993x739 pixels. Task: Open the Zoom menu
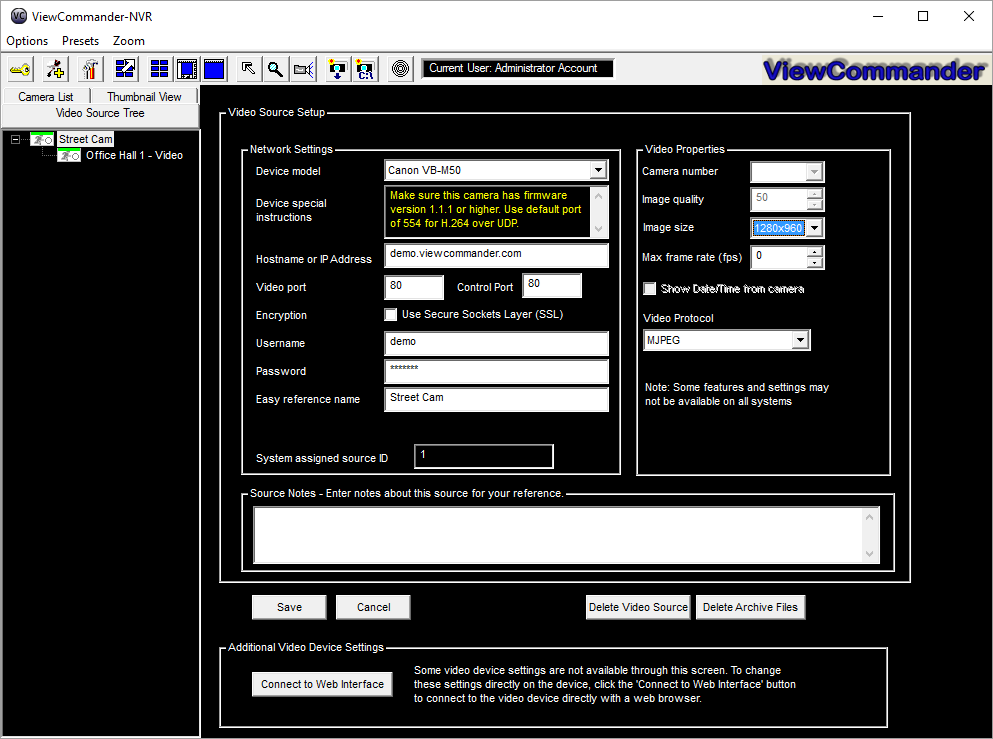[x=129, y=41]
